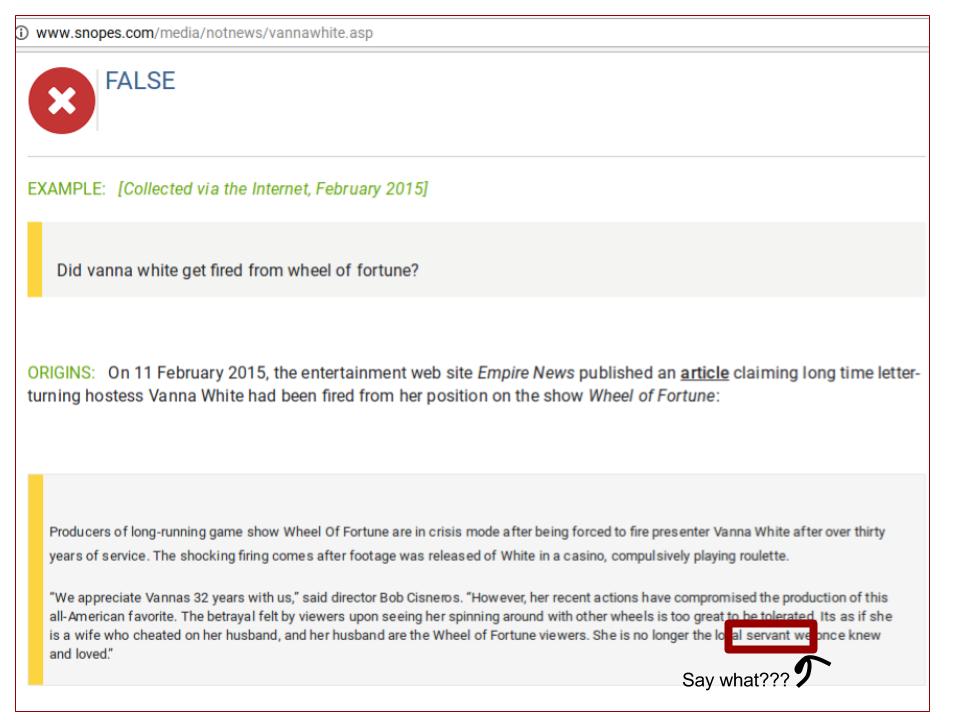Click the 'and loved.' closing quote line
The height and width of the screenshot is (720, 960).
(81, 654)
